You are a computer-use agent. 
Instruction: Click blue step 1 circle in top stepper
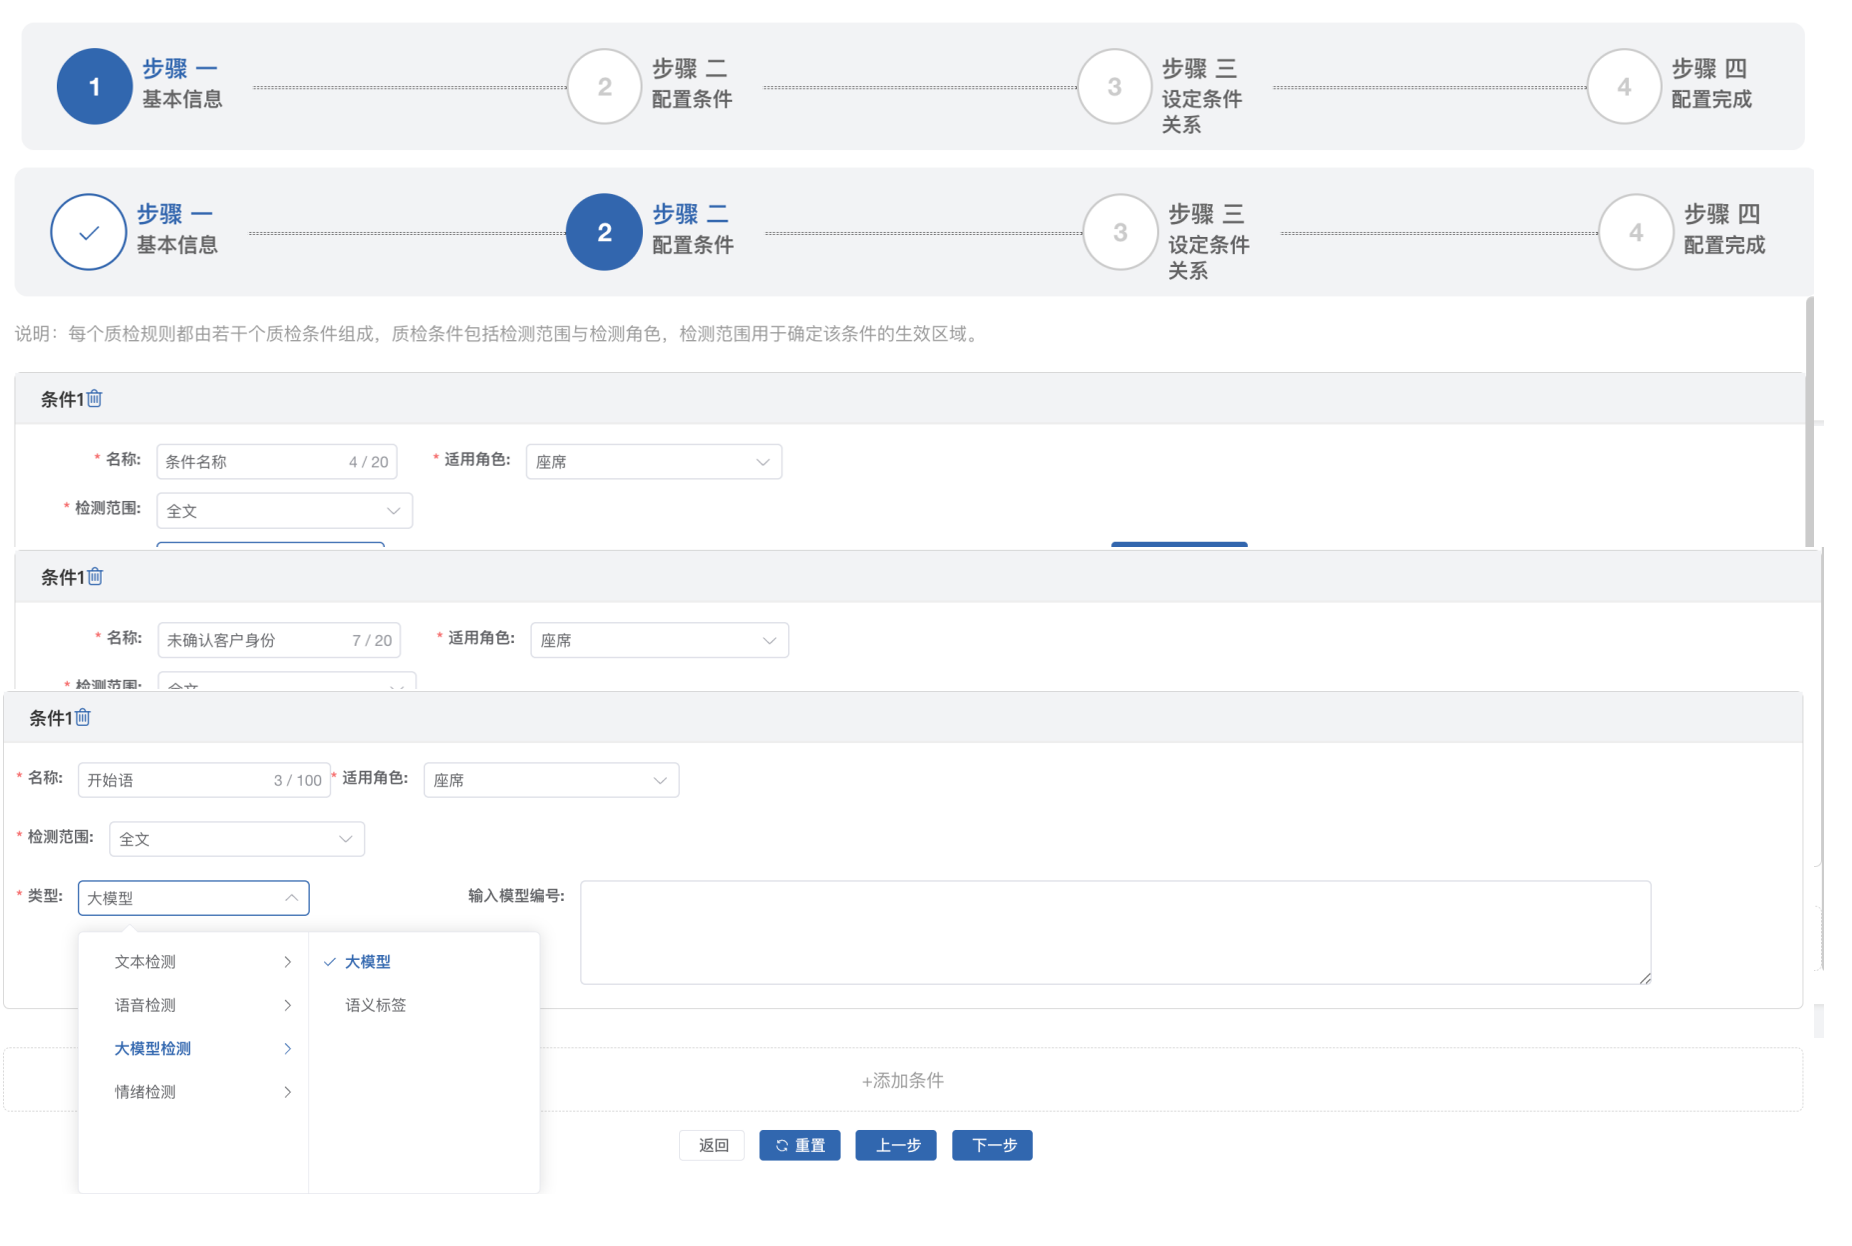tap(94, 87)
